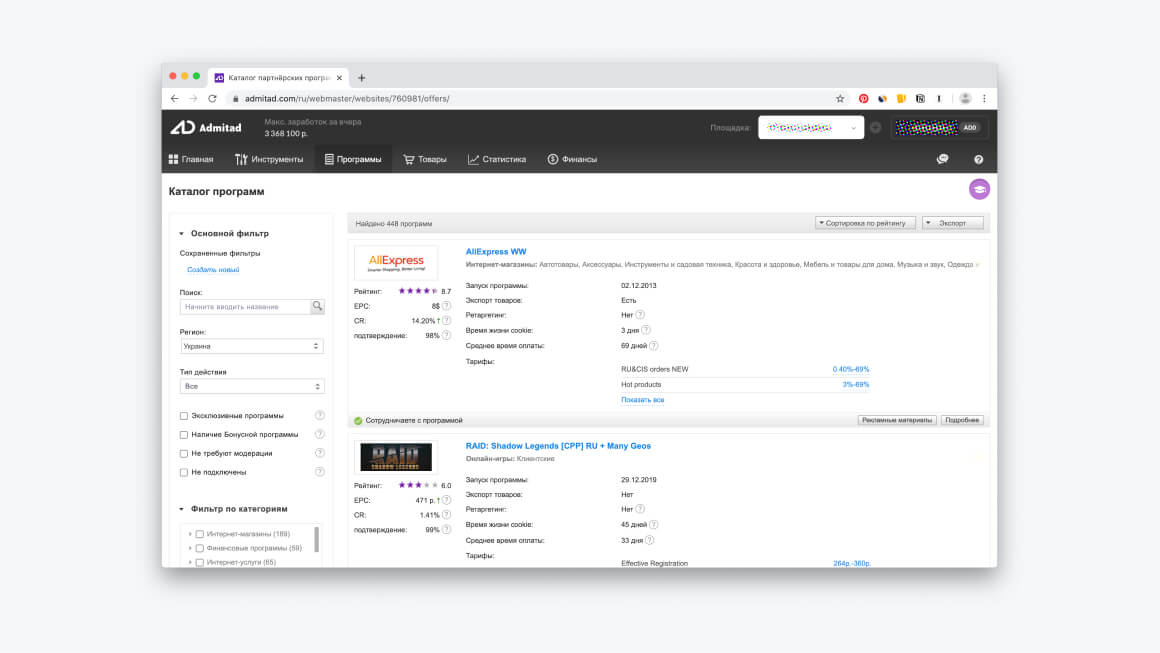1160x653 pixels.
Task: Click the Admitad logo
Action: coord(206,127)
